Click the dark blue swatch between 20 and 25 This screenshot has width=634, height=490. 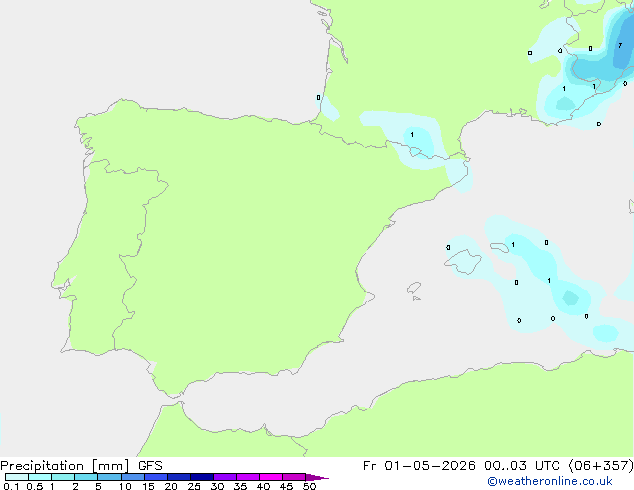tap(179, 477)
